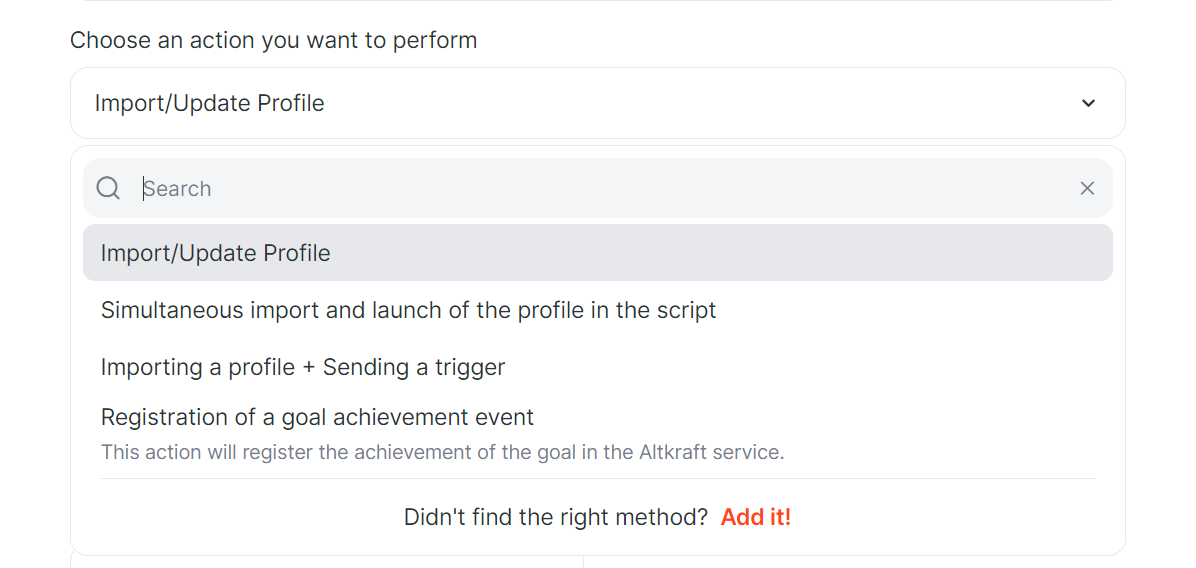The height and width of the screenshot is (568, 1196).
Task: Collapse the action dropdown using the chevron arrow
Action: coord(1088,103)
